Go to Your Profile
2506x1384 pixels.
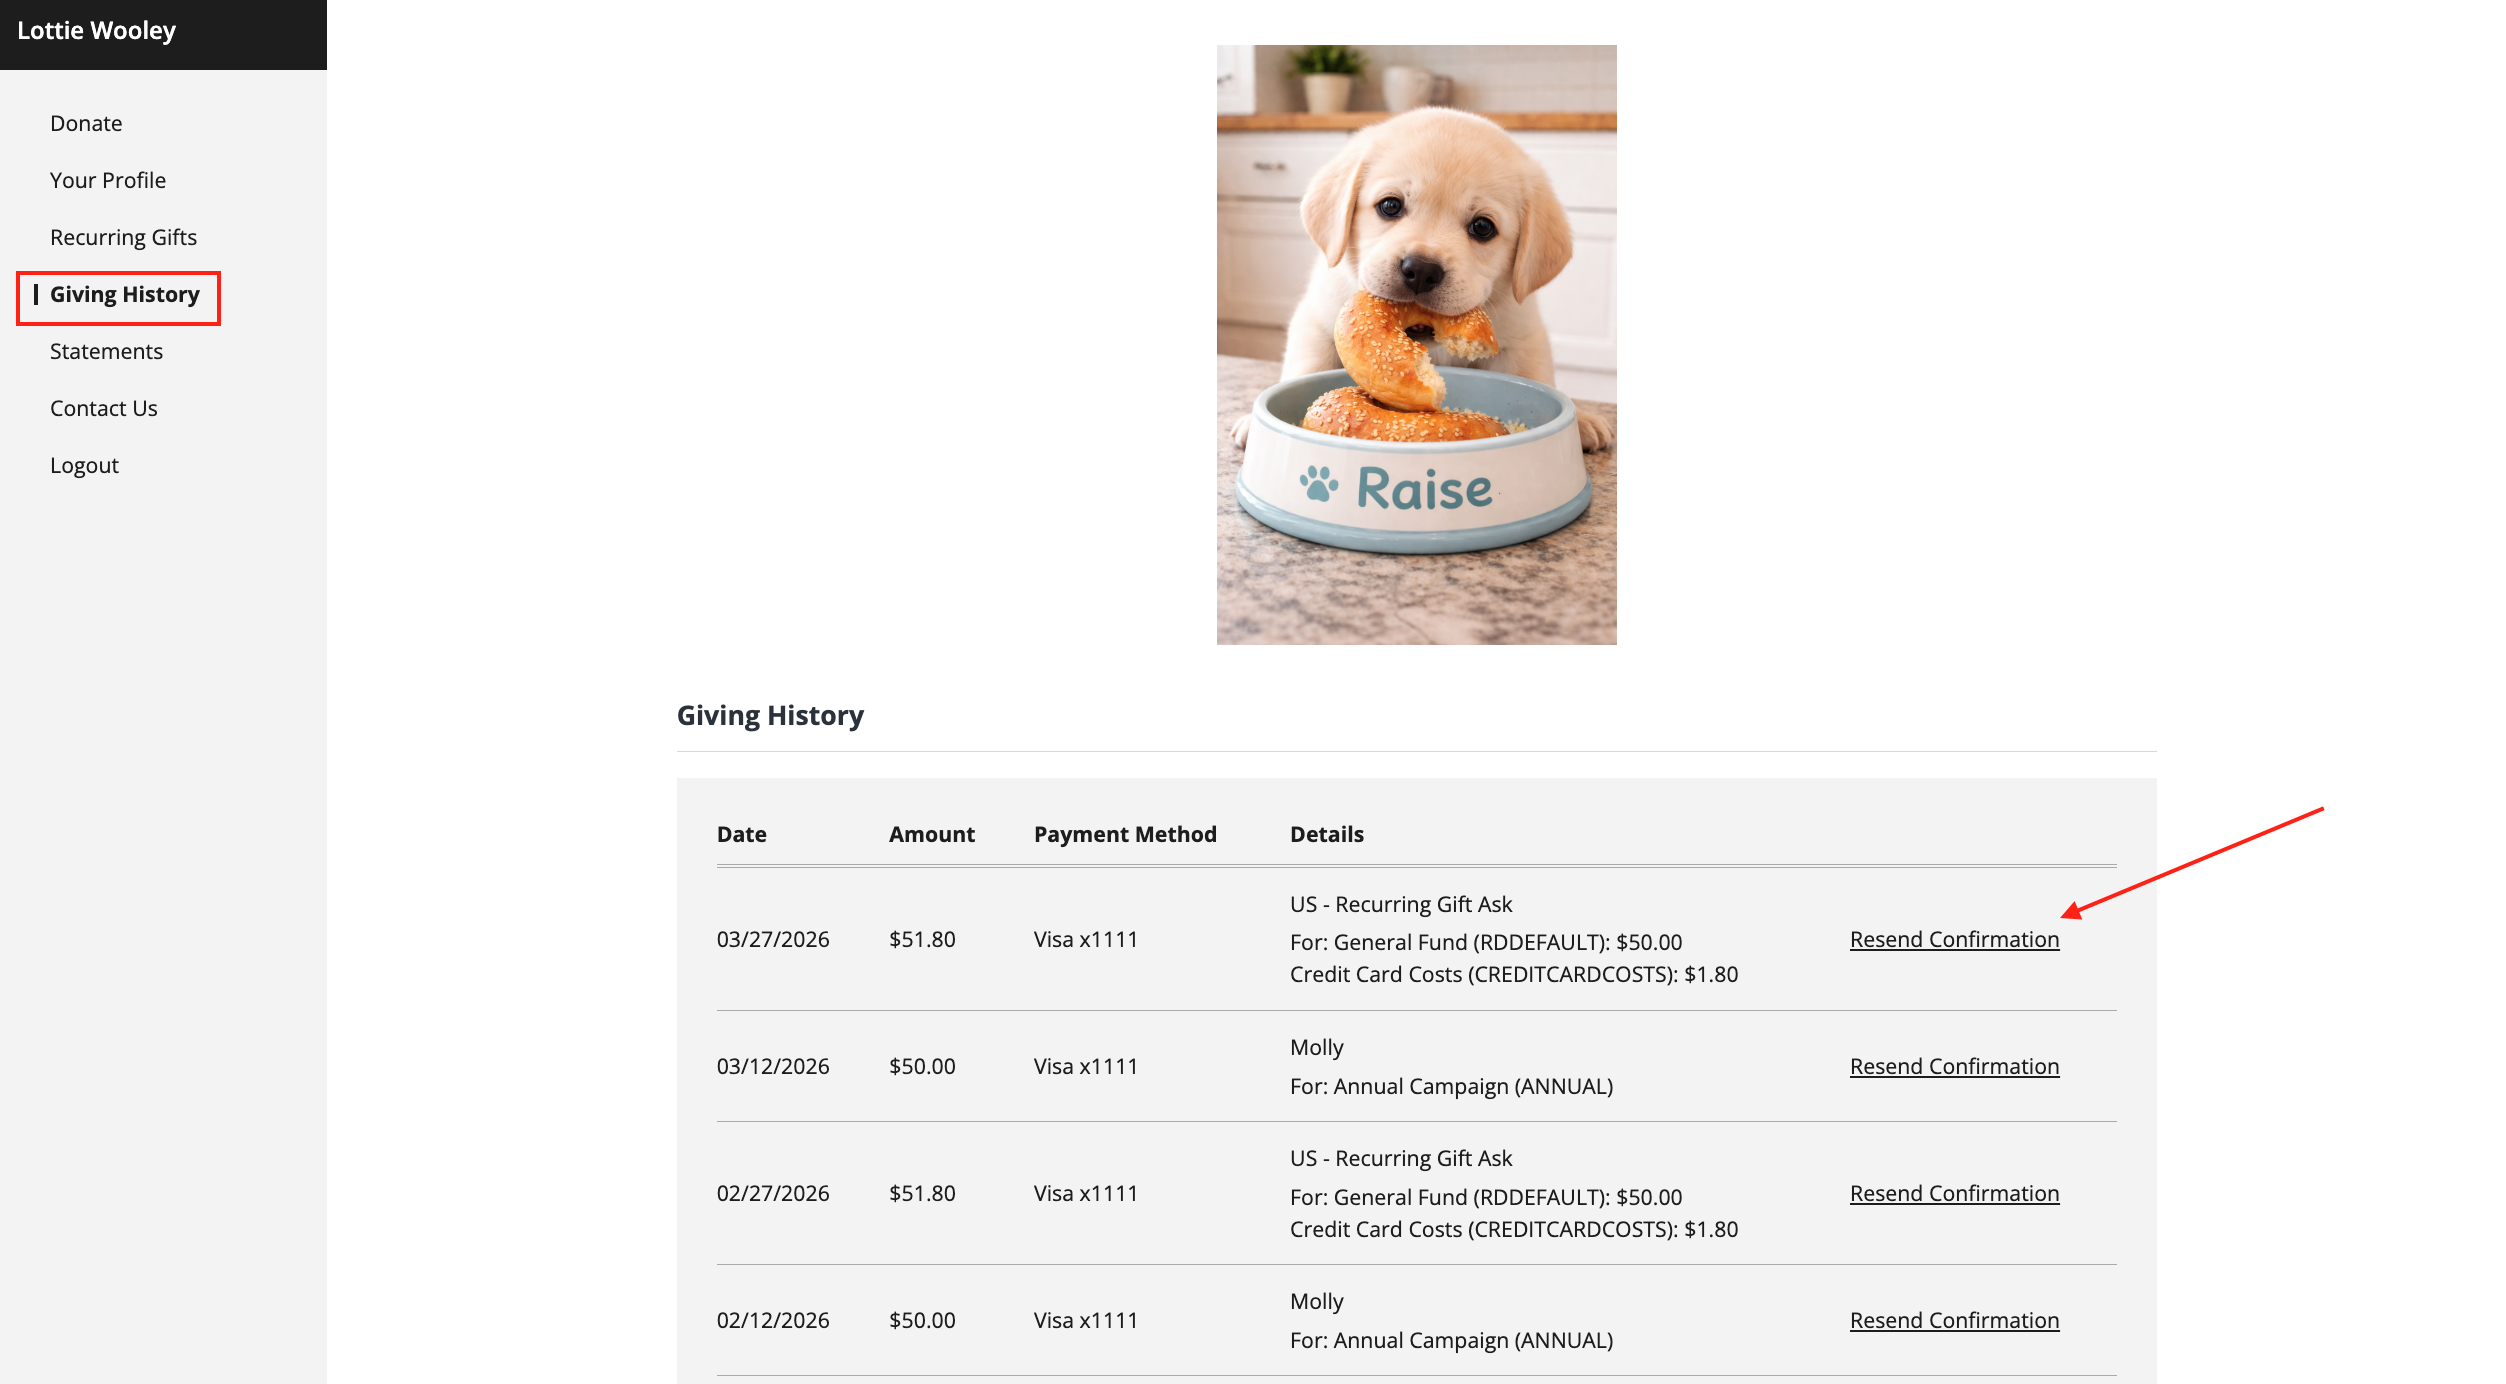coord(108,180)
